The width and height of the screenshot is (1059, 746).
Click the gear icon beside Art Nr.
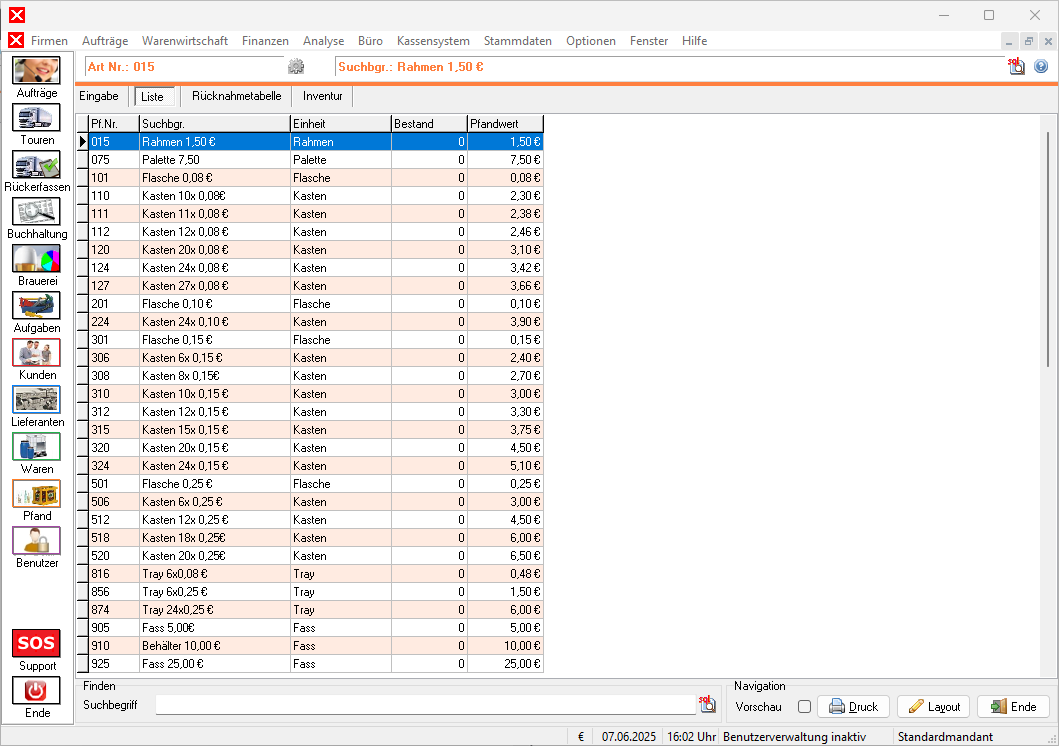pos(296,67)
